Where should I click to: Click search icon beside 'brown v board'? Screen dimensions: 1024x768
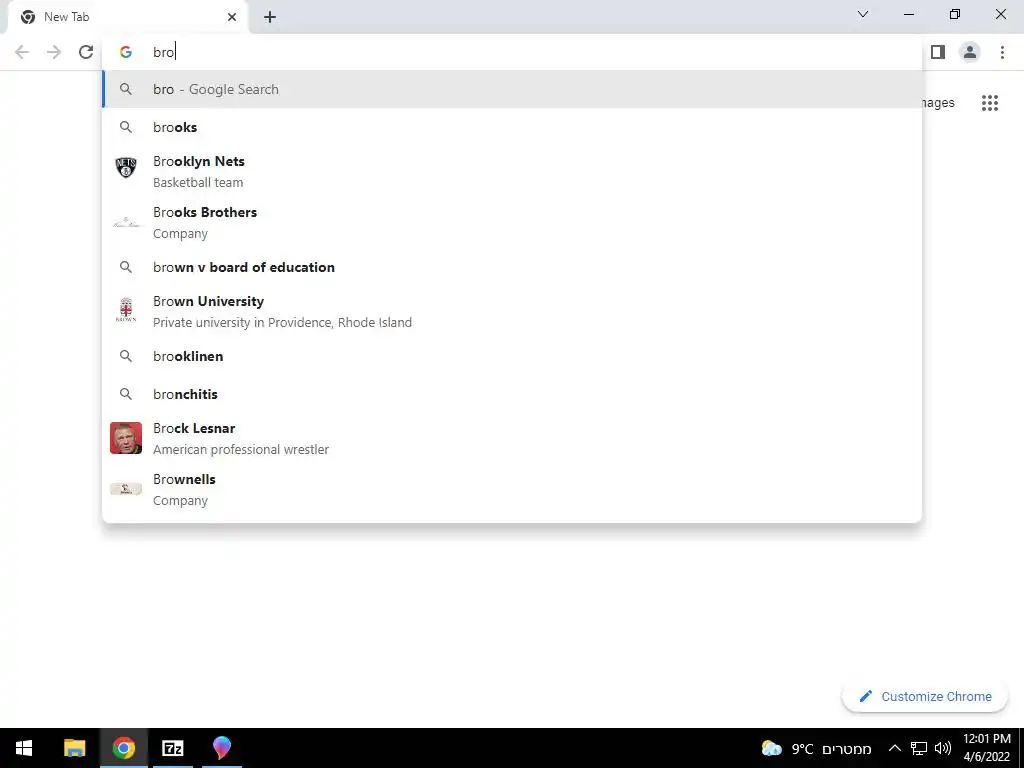coord(126,267)
